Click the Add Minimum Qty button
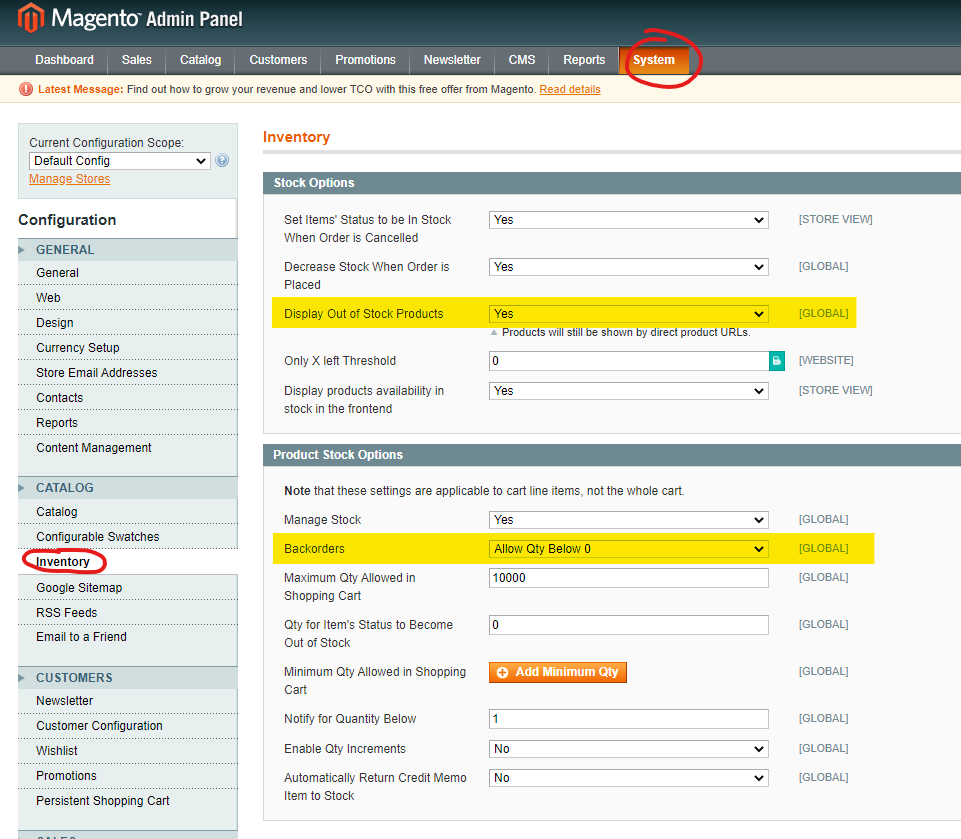Screen dimensions: 961x839 (x=558, y=672)
